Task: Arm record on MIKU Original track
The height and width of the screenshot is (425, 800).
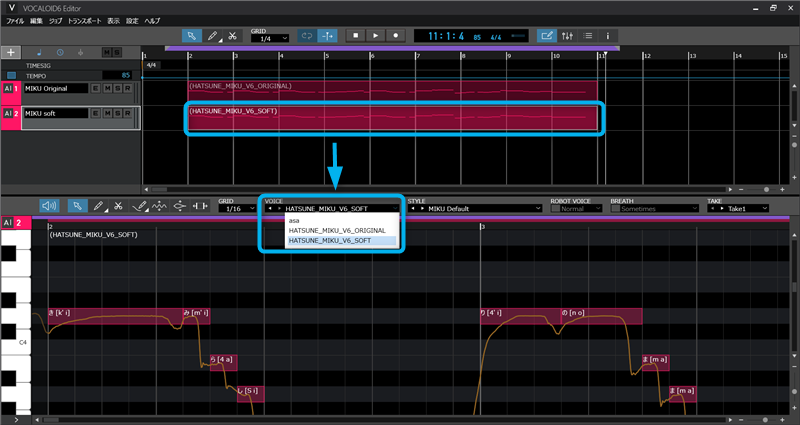Action: pos(128,88)
